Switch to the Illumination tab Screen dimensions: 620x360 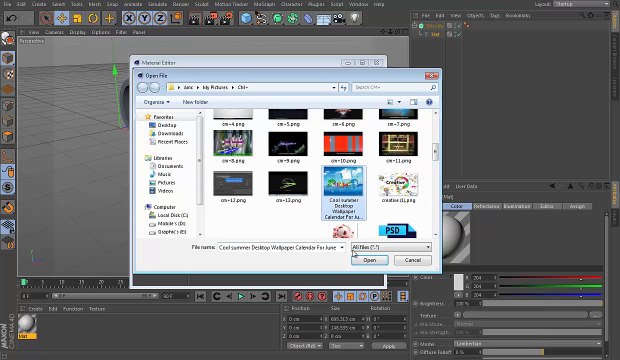tap(517, 206)
